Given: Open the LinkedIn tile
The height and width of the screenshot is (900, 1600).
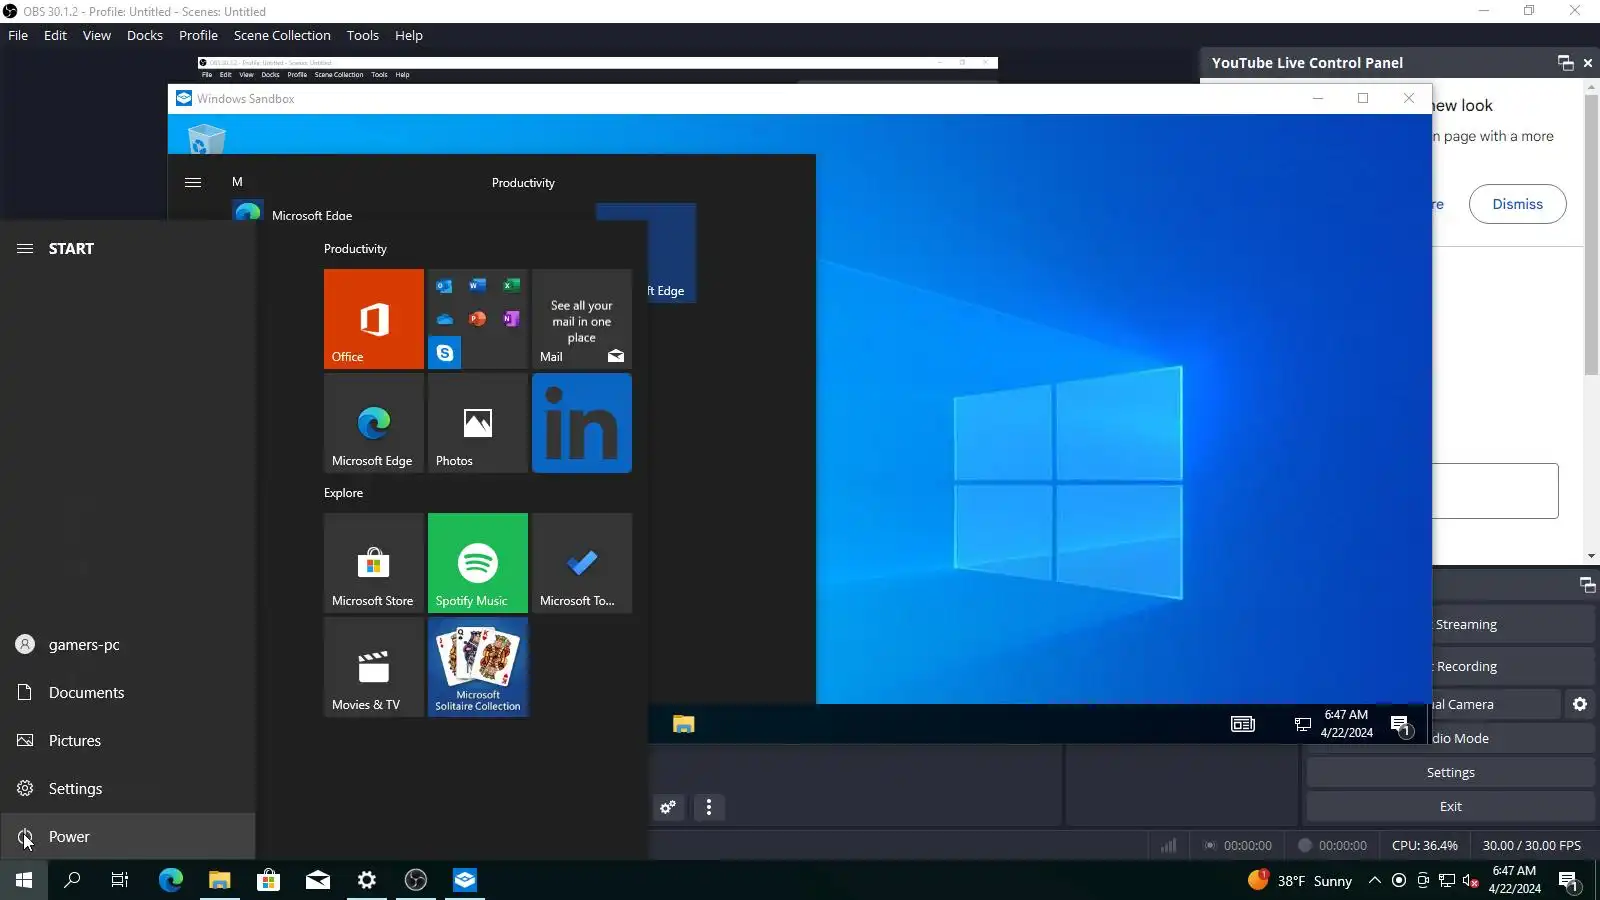Looking at the screenshot, I should click(x=582, y=423).
